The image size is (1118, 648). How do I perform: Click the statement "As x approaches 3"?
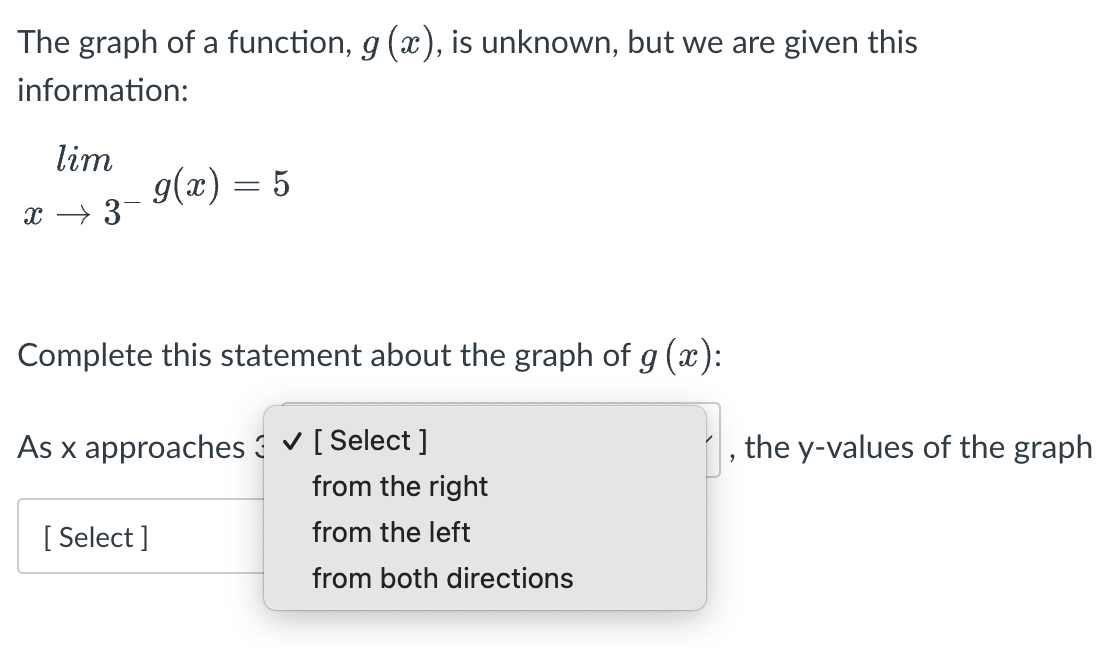141,448
